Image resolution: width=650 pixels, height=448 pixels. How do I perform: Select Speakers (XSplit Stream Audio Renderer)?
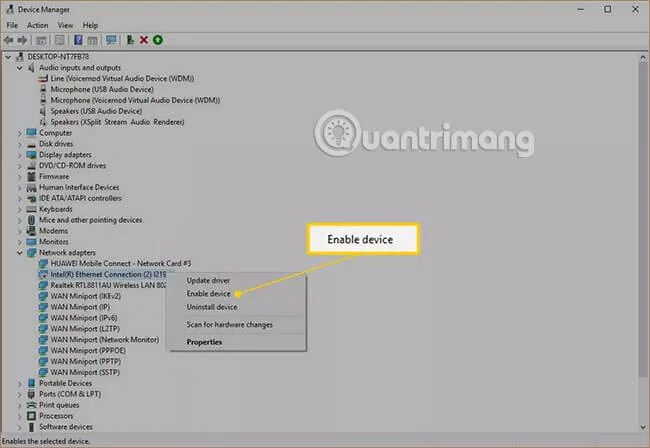117,122
